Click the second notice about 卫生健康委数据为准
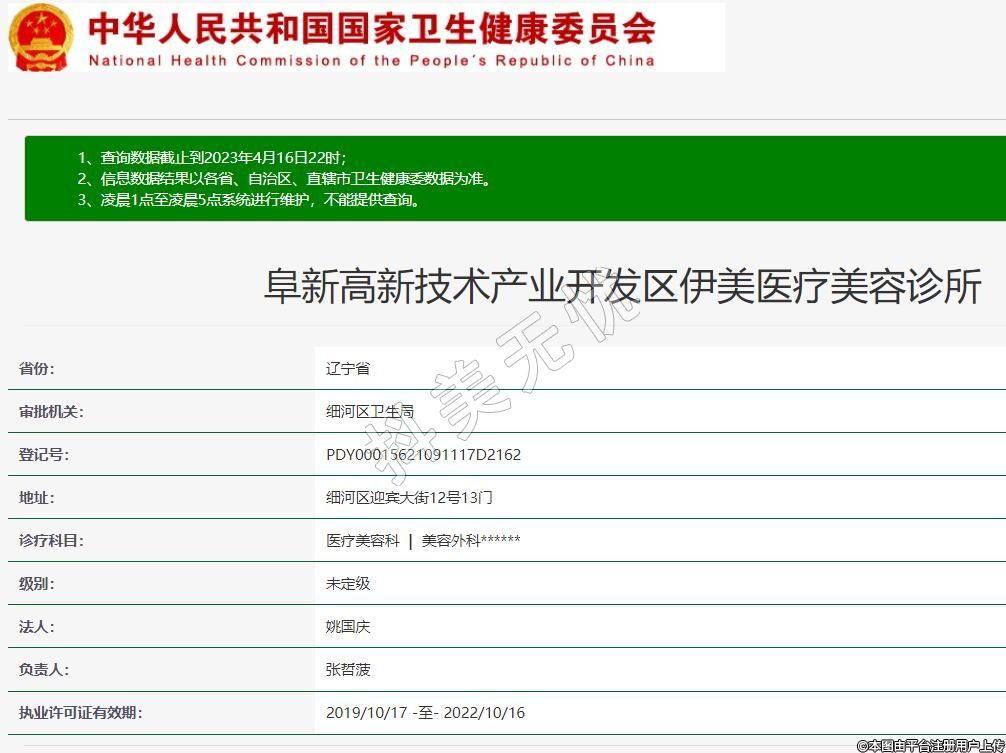 tap(284, 179)
